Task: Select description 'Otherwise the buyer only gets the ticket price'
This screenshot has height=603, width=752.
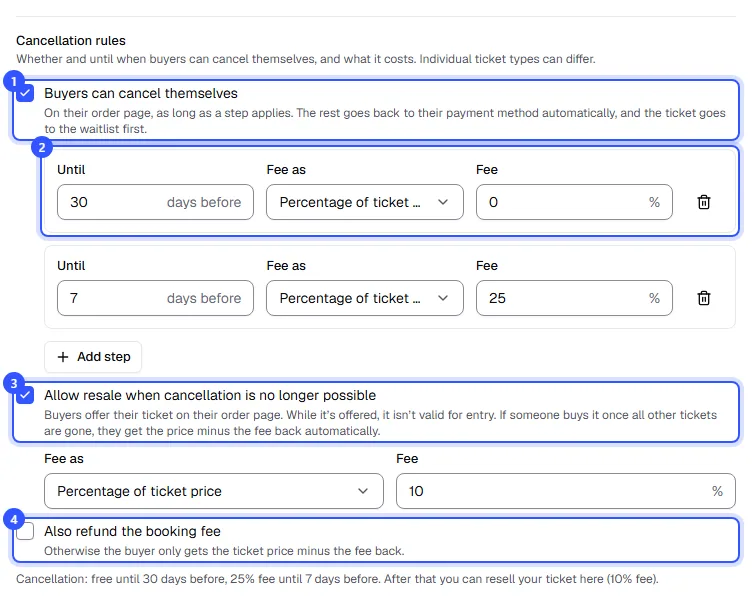Action: click(x=224, y=551)
